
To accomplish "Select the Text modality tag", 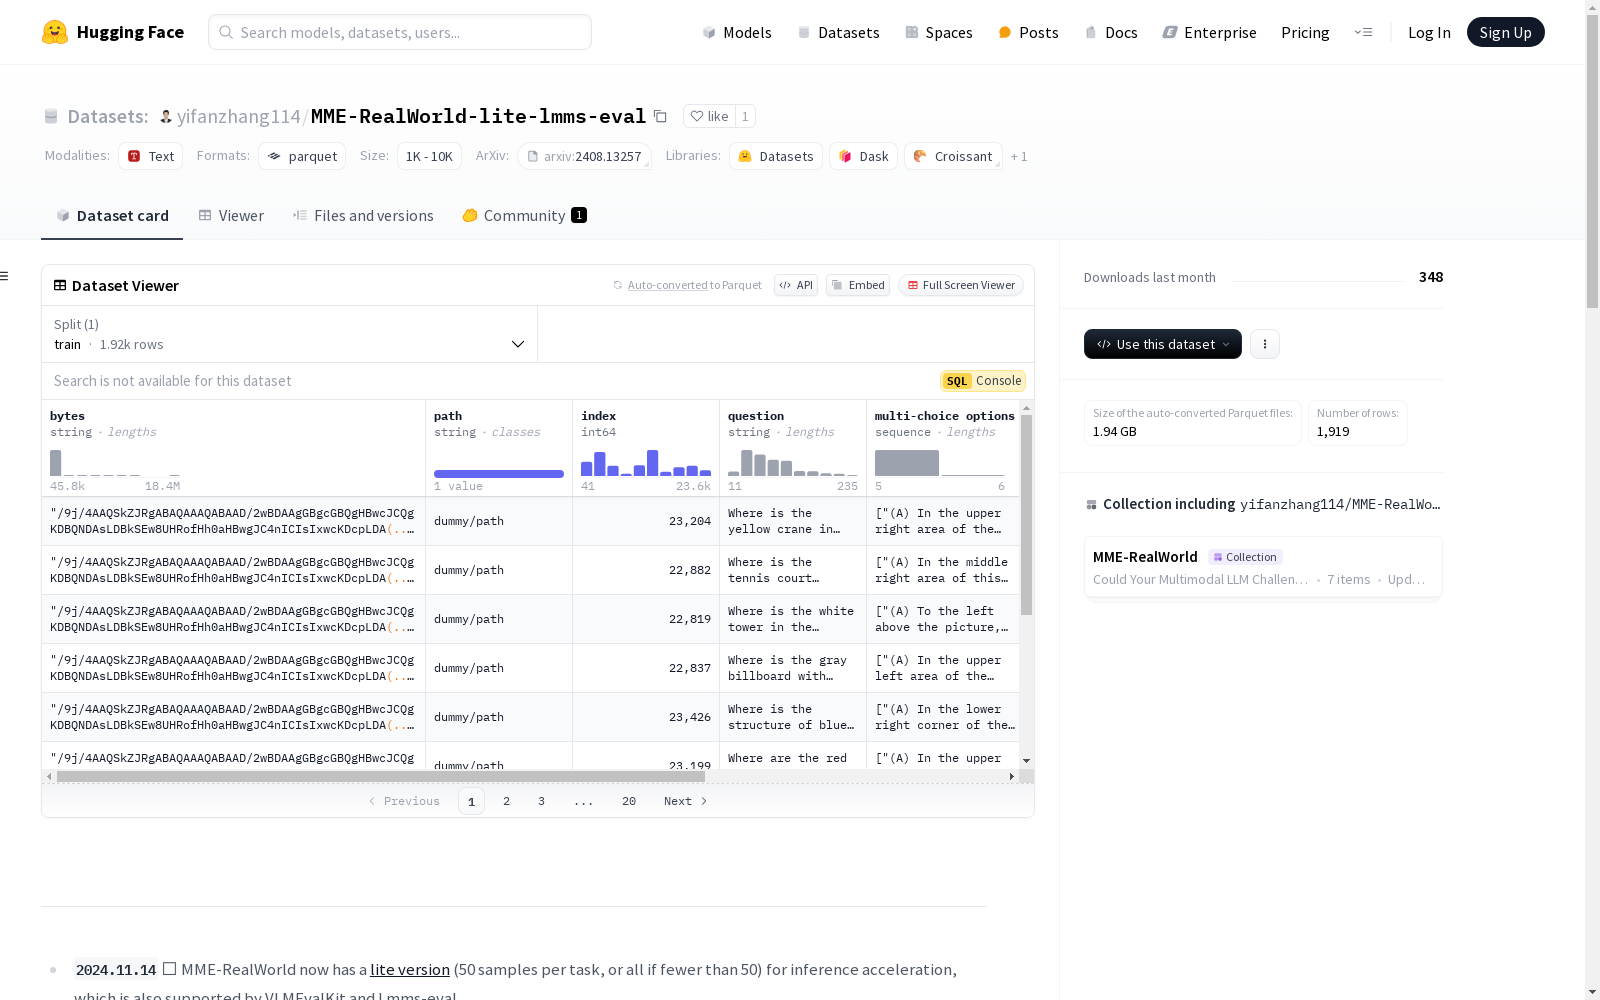I will 151,156.
